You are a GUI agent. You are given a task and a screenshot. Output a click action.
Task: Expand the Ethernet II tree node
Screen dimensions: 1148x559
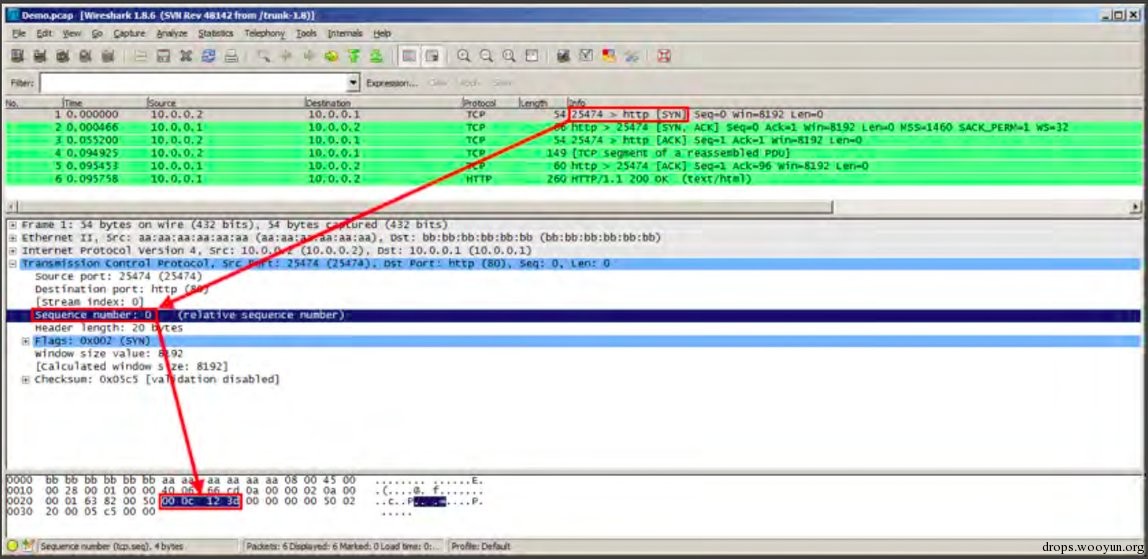click(13, 238)
